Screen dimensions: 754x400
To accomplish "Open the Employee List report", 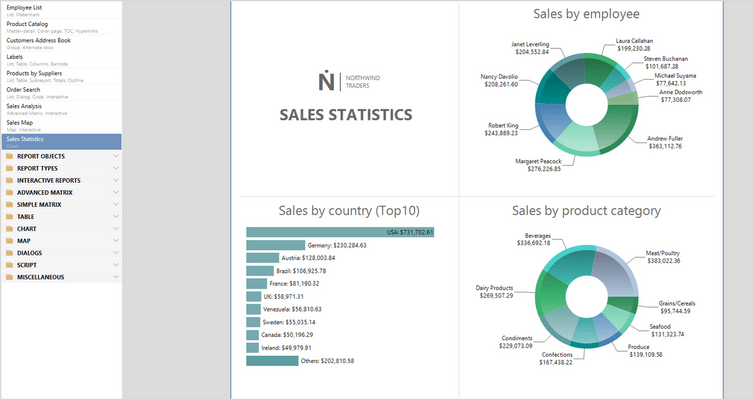I will (x=24, y=8).
